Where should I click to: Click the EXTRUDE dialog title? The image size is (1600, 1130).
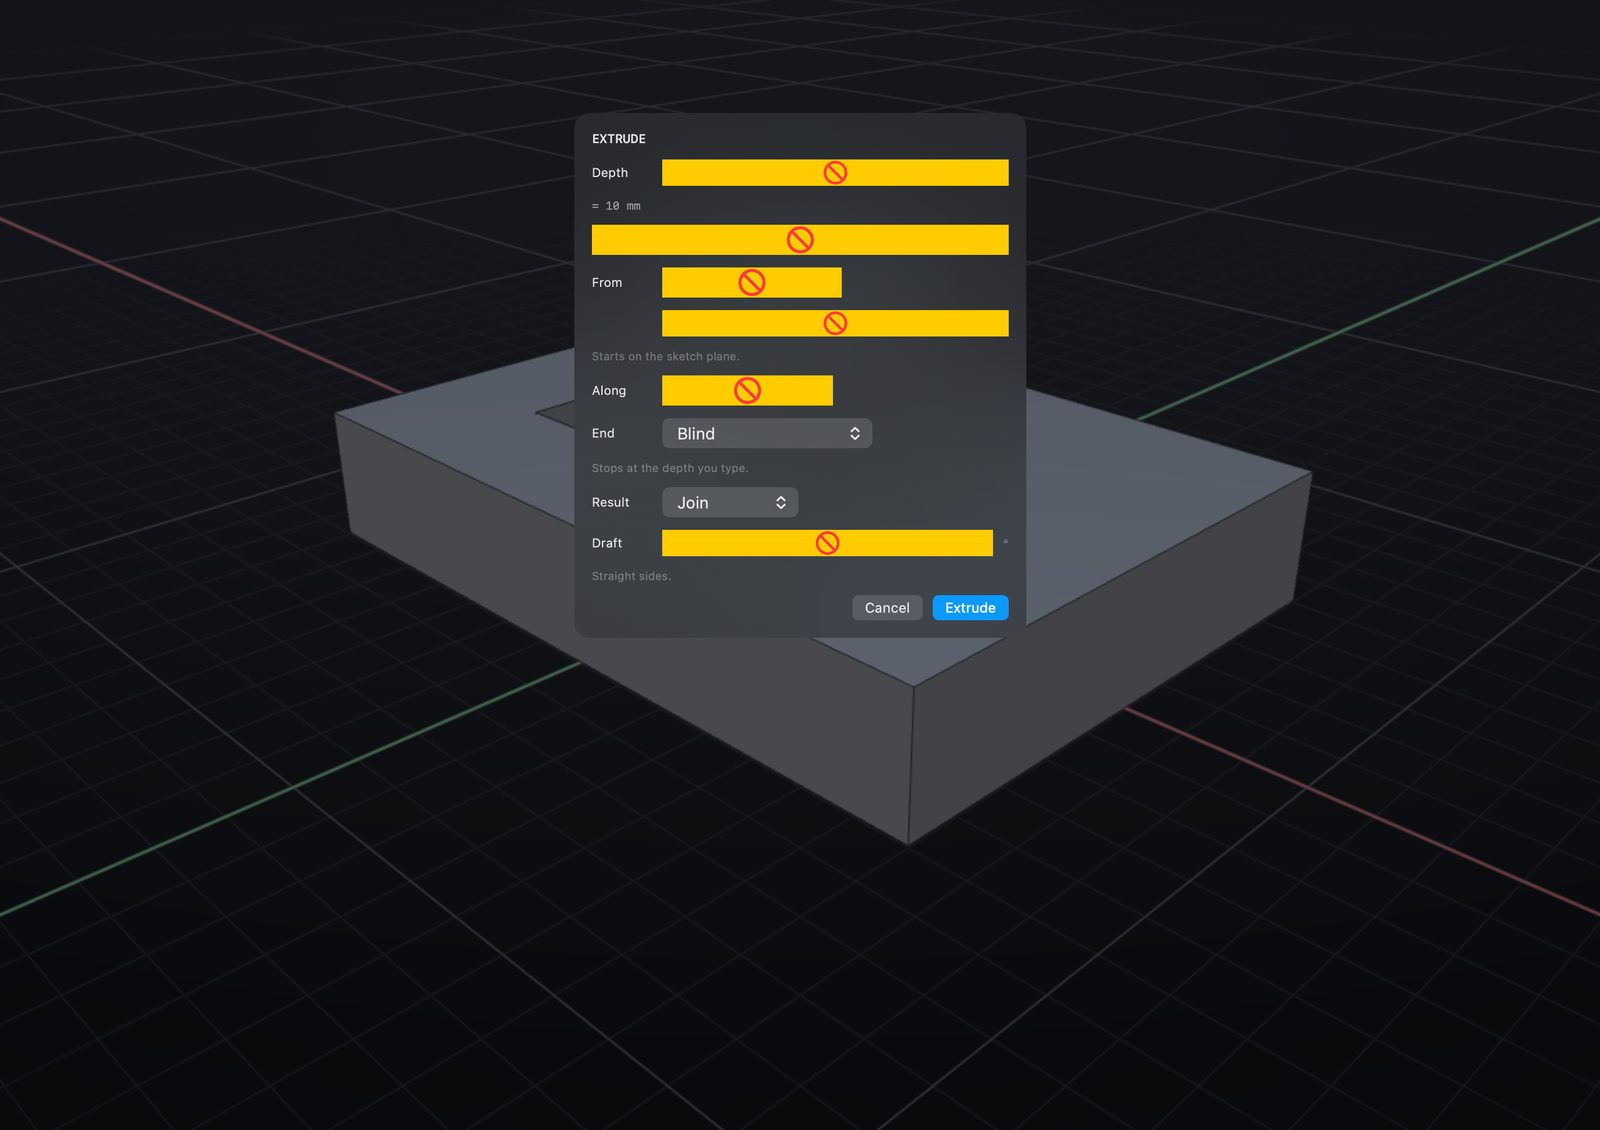pyautogui.click(x=618, y=139)
